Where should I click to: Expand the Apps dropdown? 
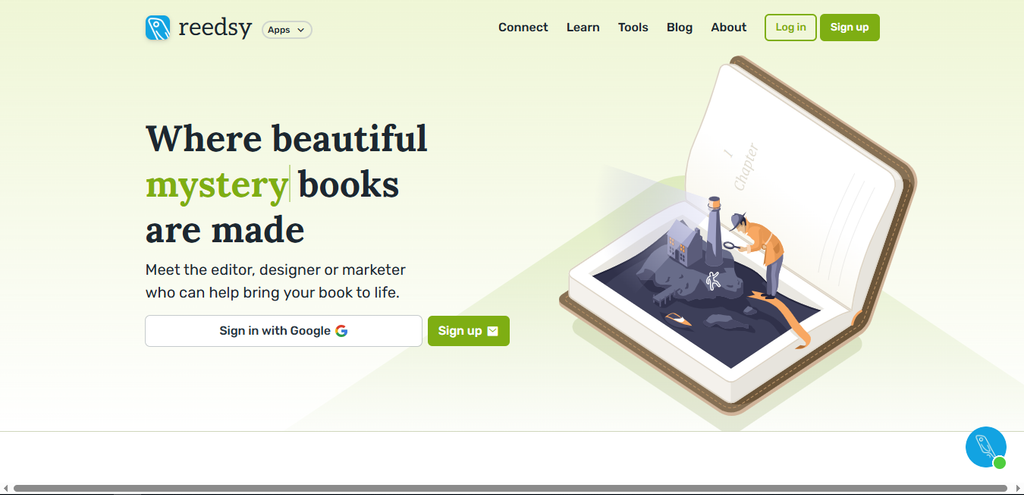tap(287, 29)
